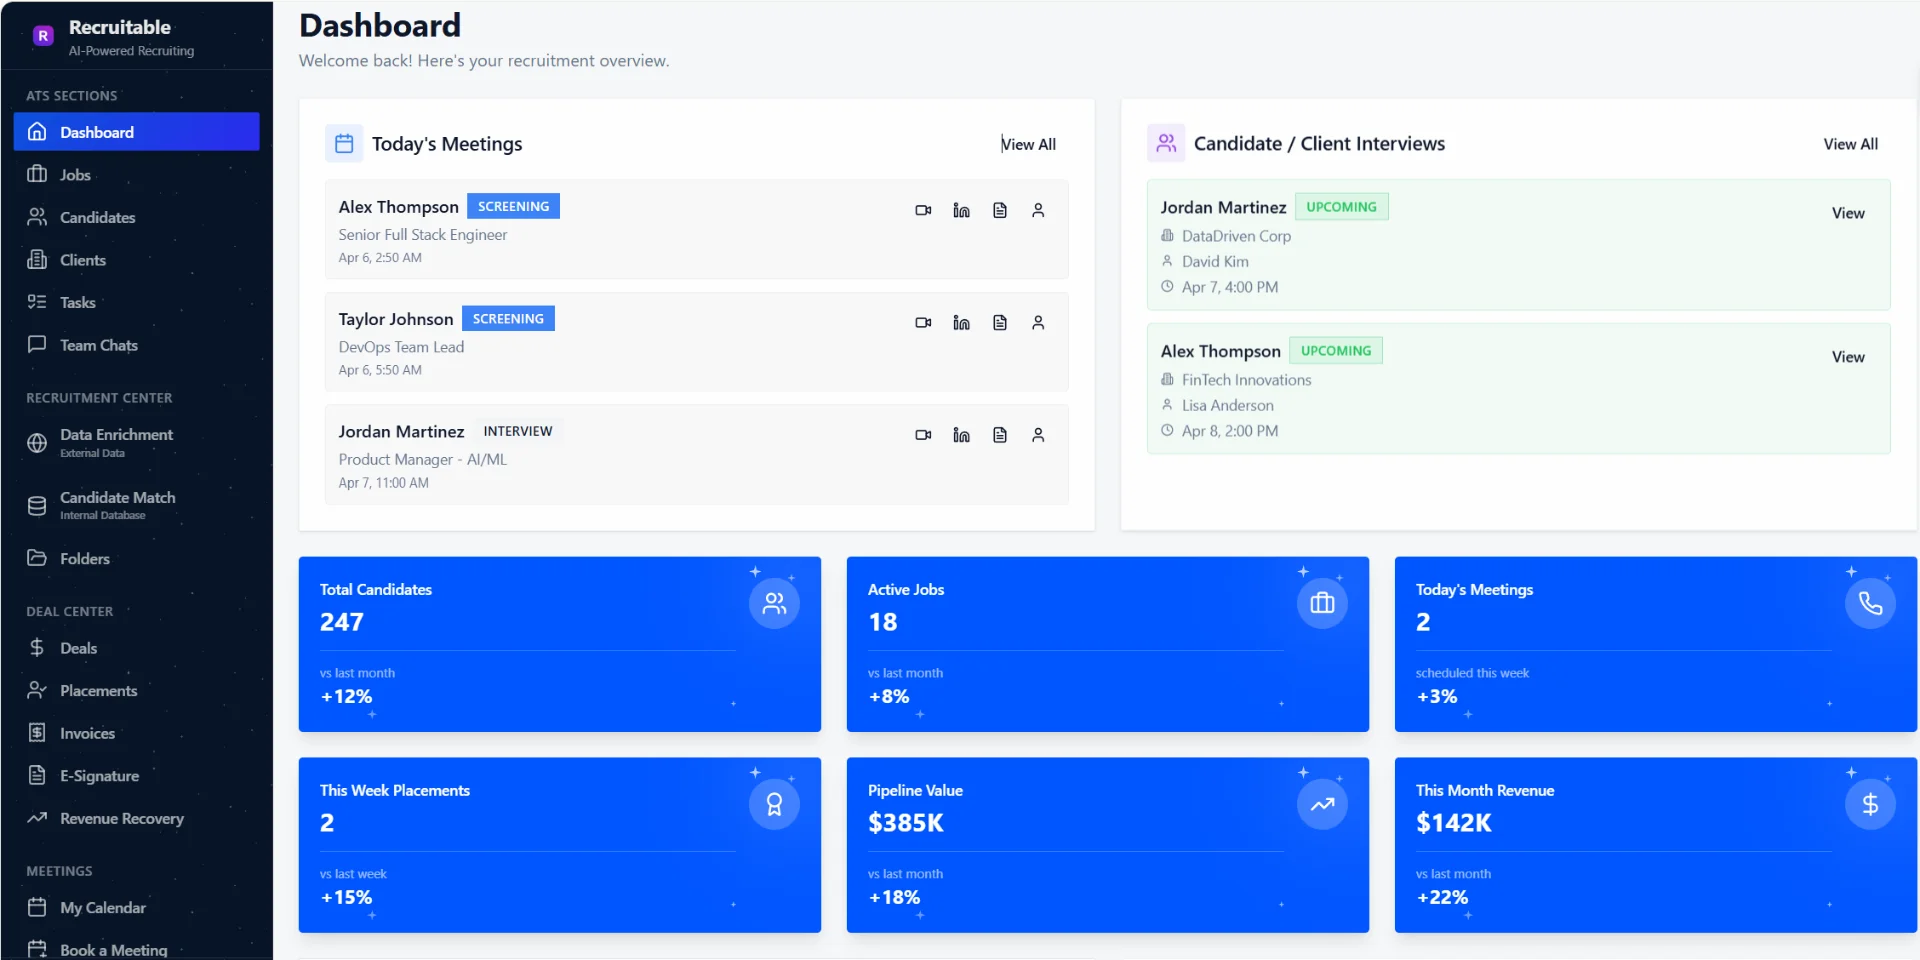
Task: View Jordan Martinez upcoming interview
Action: pyautogui.click(x=1847, y=213)
